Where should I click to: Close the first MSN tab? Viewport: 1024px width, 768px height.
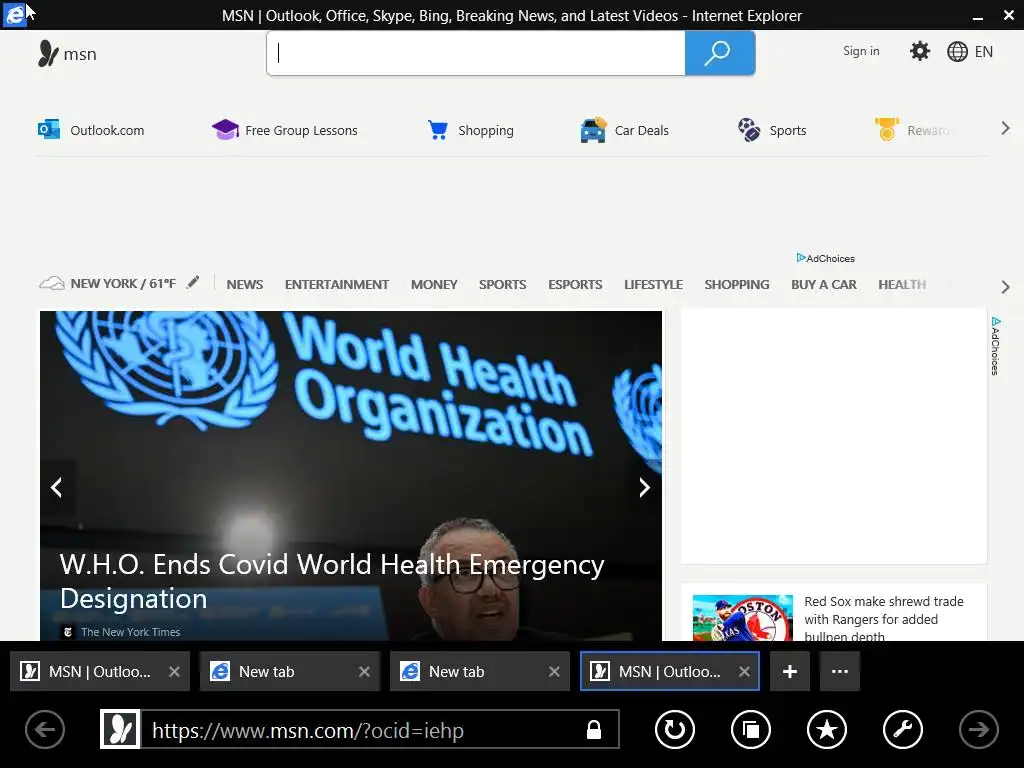[174, 671]
